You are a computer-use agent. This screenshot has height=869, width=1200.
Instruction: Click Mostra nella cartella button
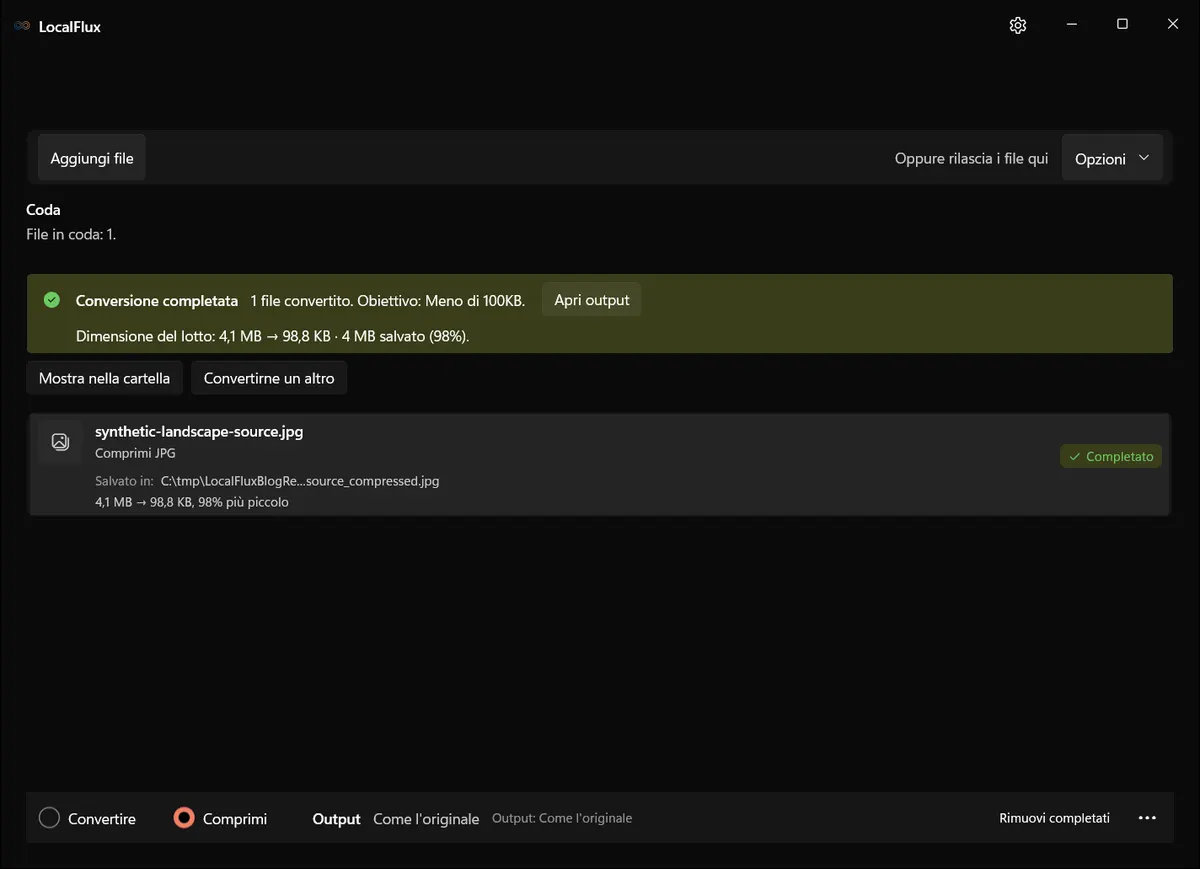[x=105, y=378]
